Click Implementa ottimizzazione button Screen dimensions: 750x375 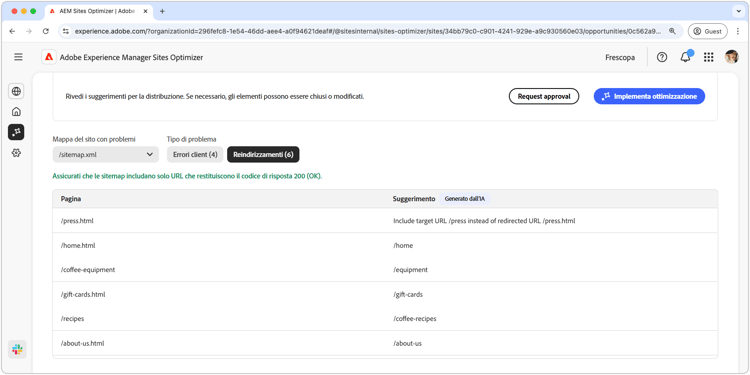coord(649,96)
